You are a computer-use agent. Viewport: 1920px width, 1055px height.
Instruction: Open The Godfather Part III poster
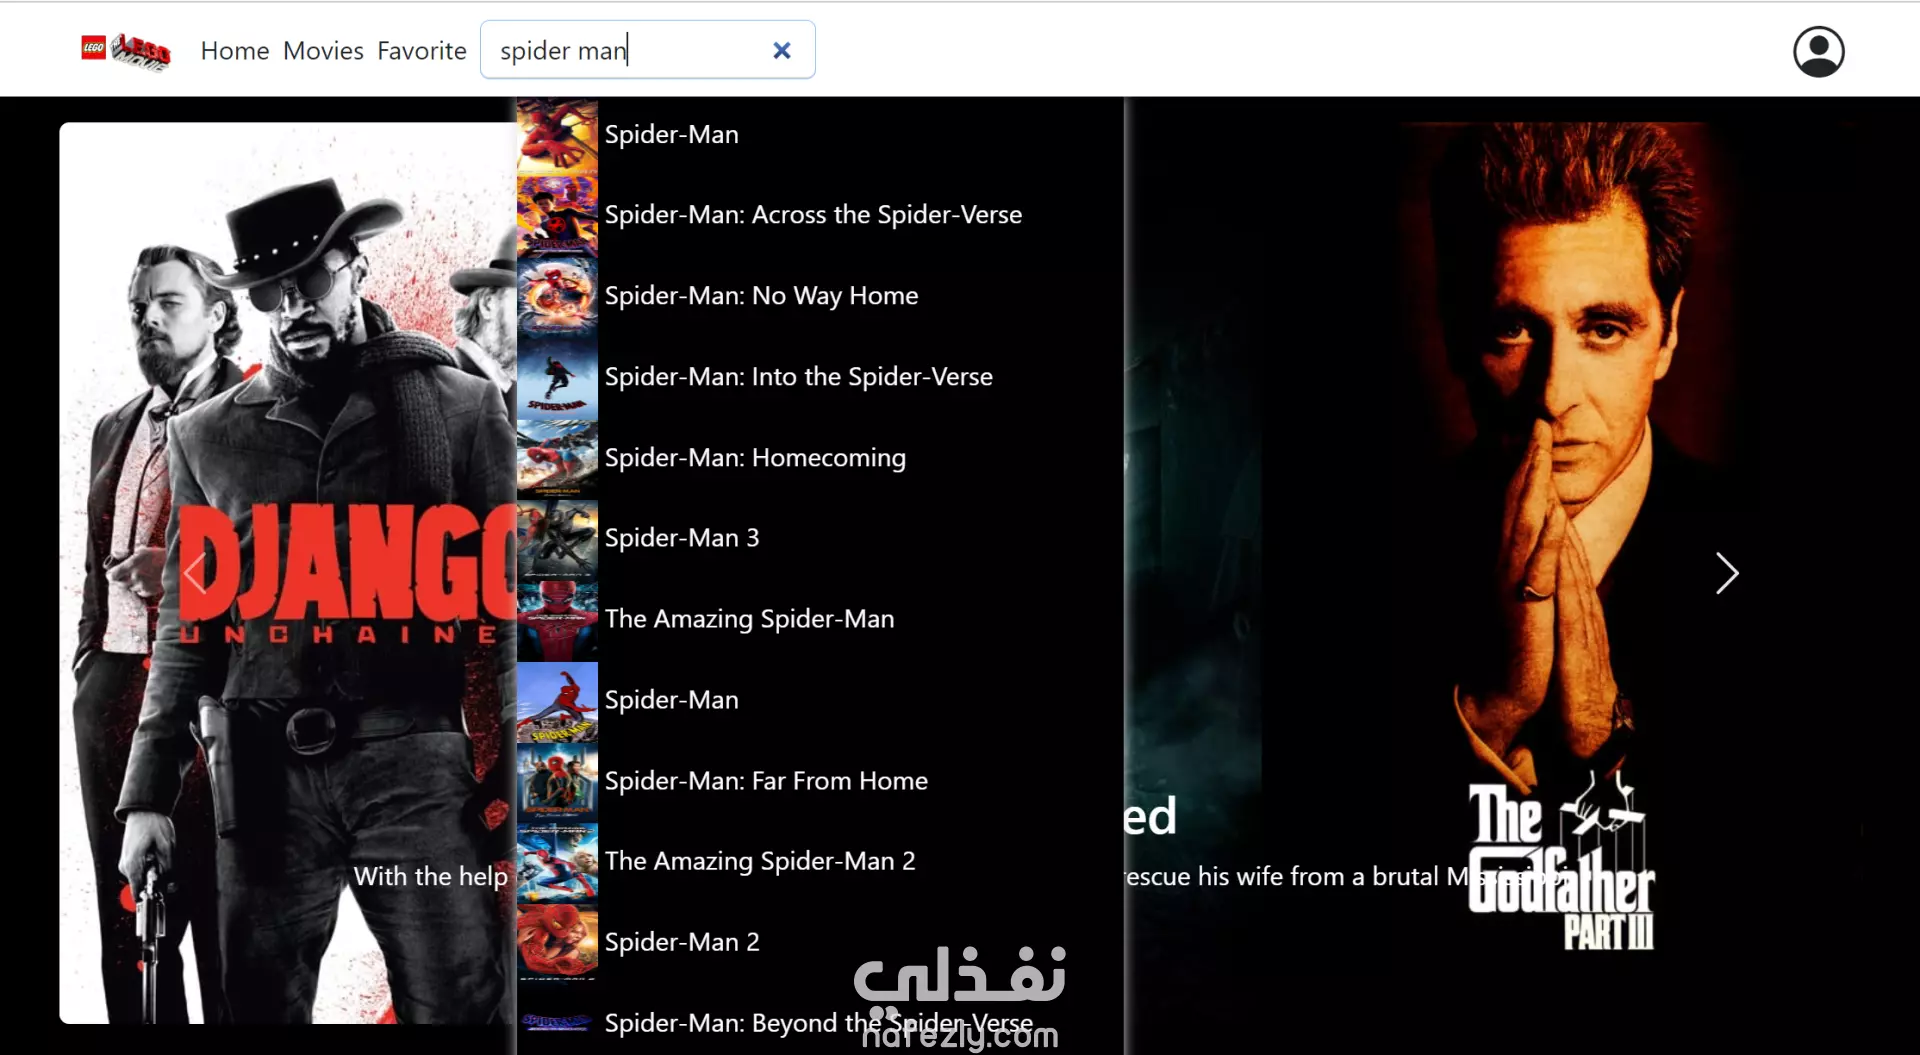(1560, 573)
